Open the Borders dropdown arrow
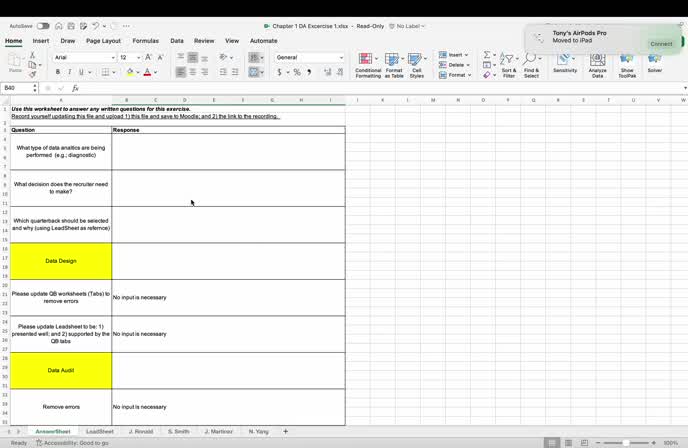 point(114,72)
